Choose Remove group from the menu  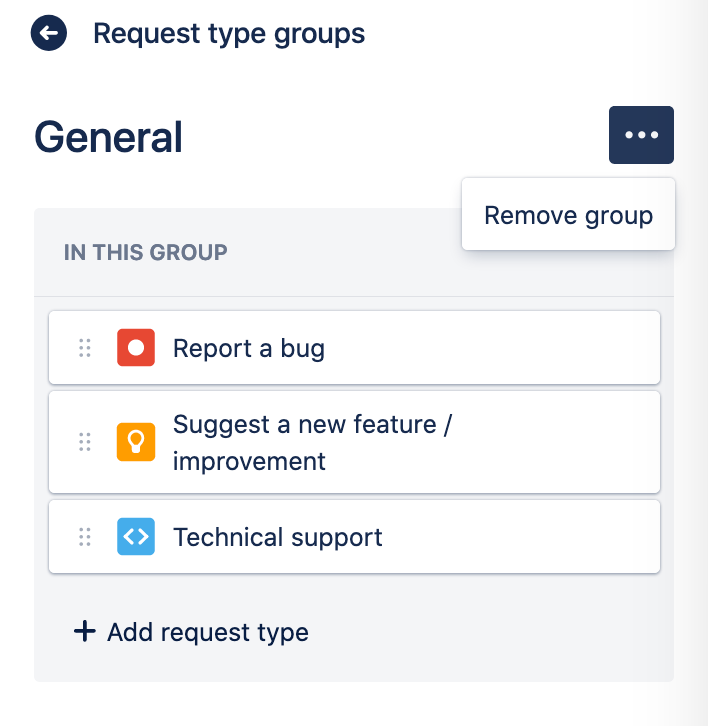coord(568,215)
